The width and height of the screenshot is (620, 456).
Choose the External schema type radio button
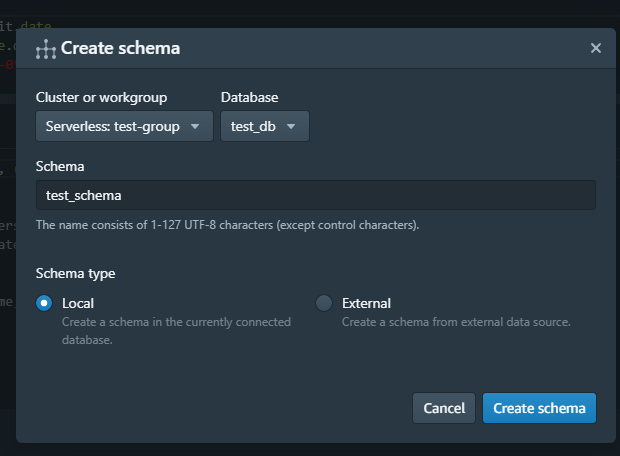coord(324,303)
